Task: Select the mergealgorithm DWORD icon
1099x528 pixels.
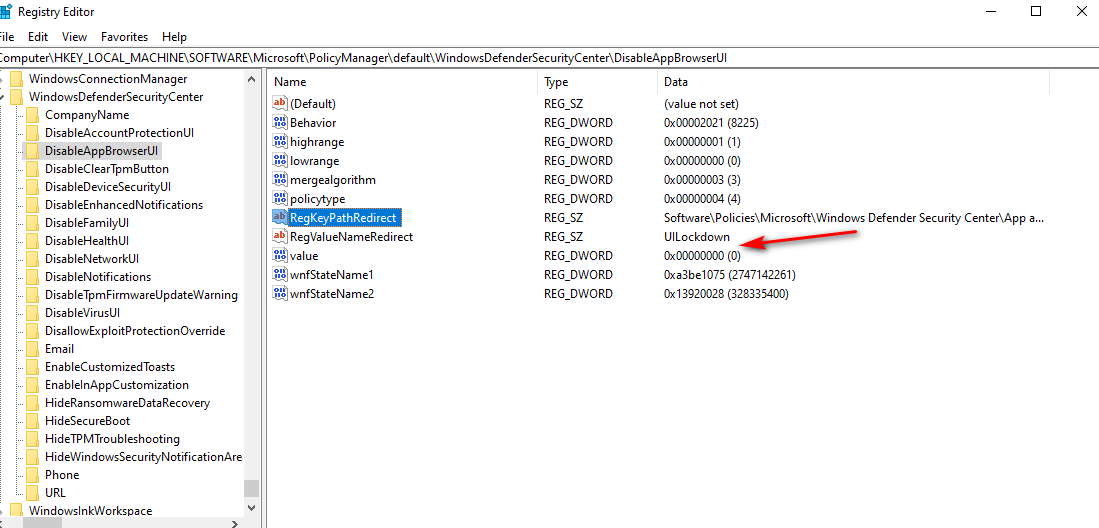Action: click(280, 180)
